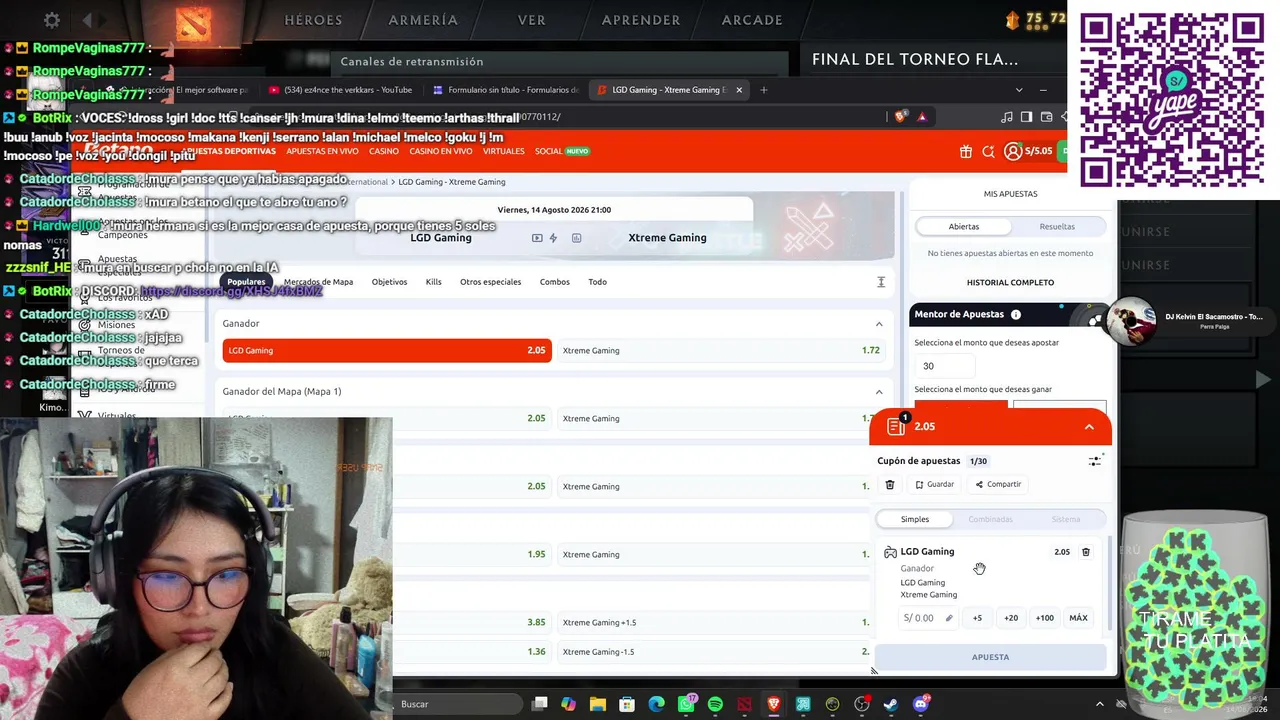Open CASINO in Betano navigation
1280x720 pixels.
[384, 152]
